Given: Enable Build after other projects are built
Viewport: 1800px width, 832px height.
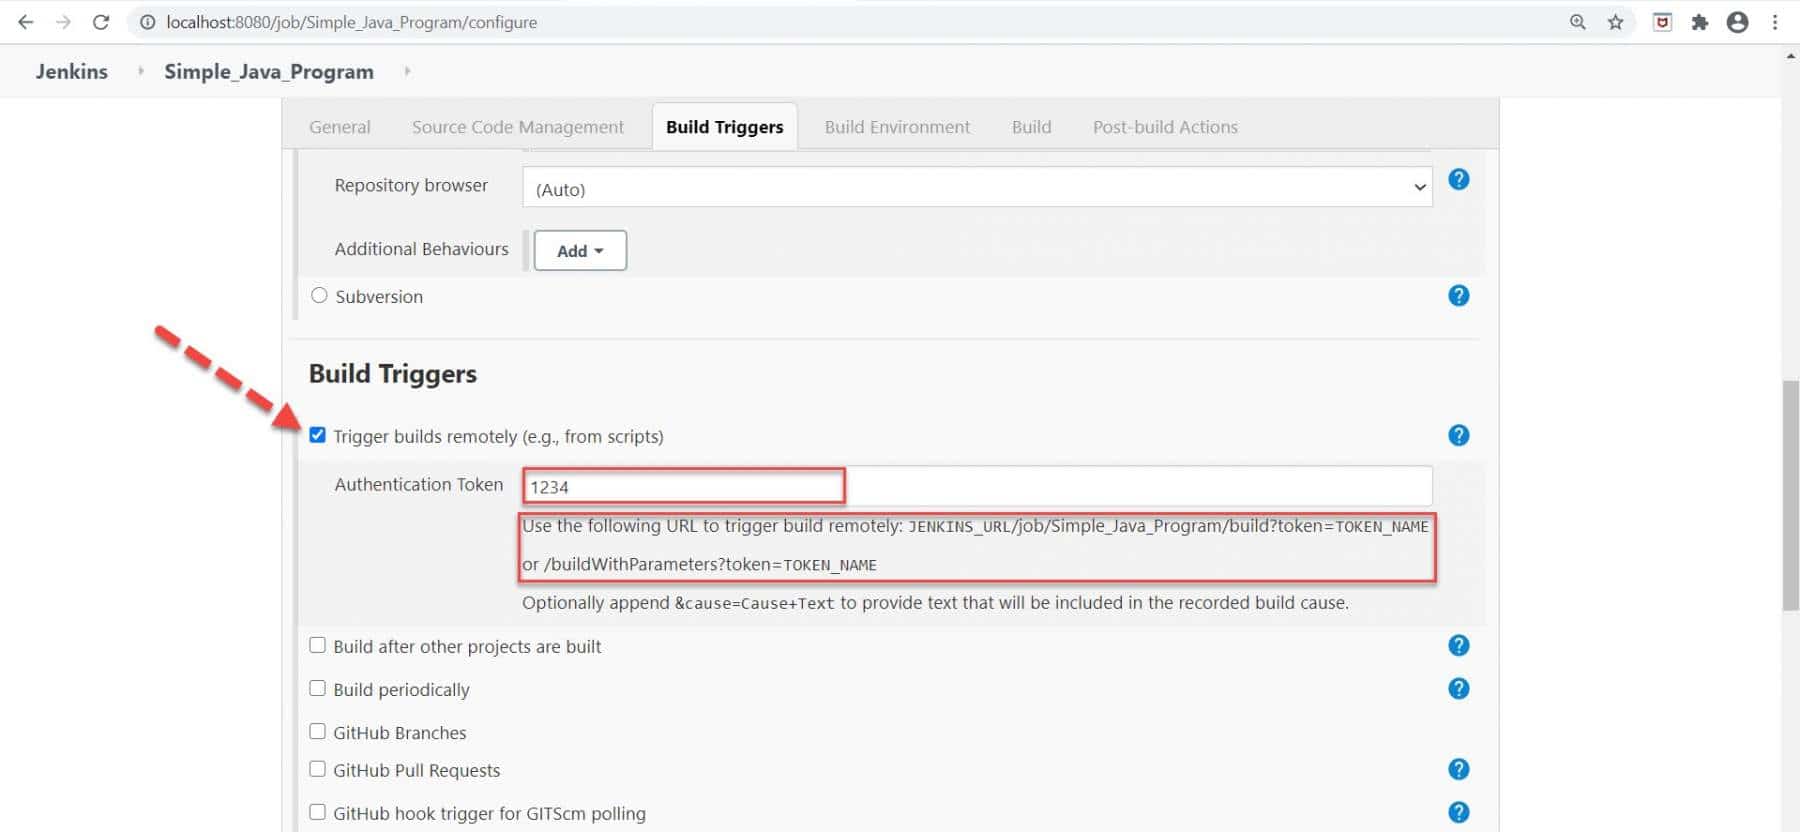Looking at the screenshot, I should pos(317,645).
